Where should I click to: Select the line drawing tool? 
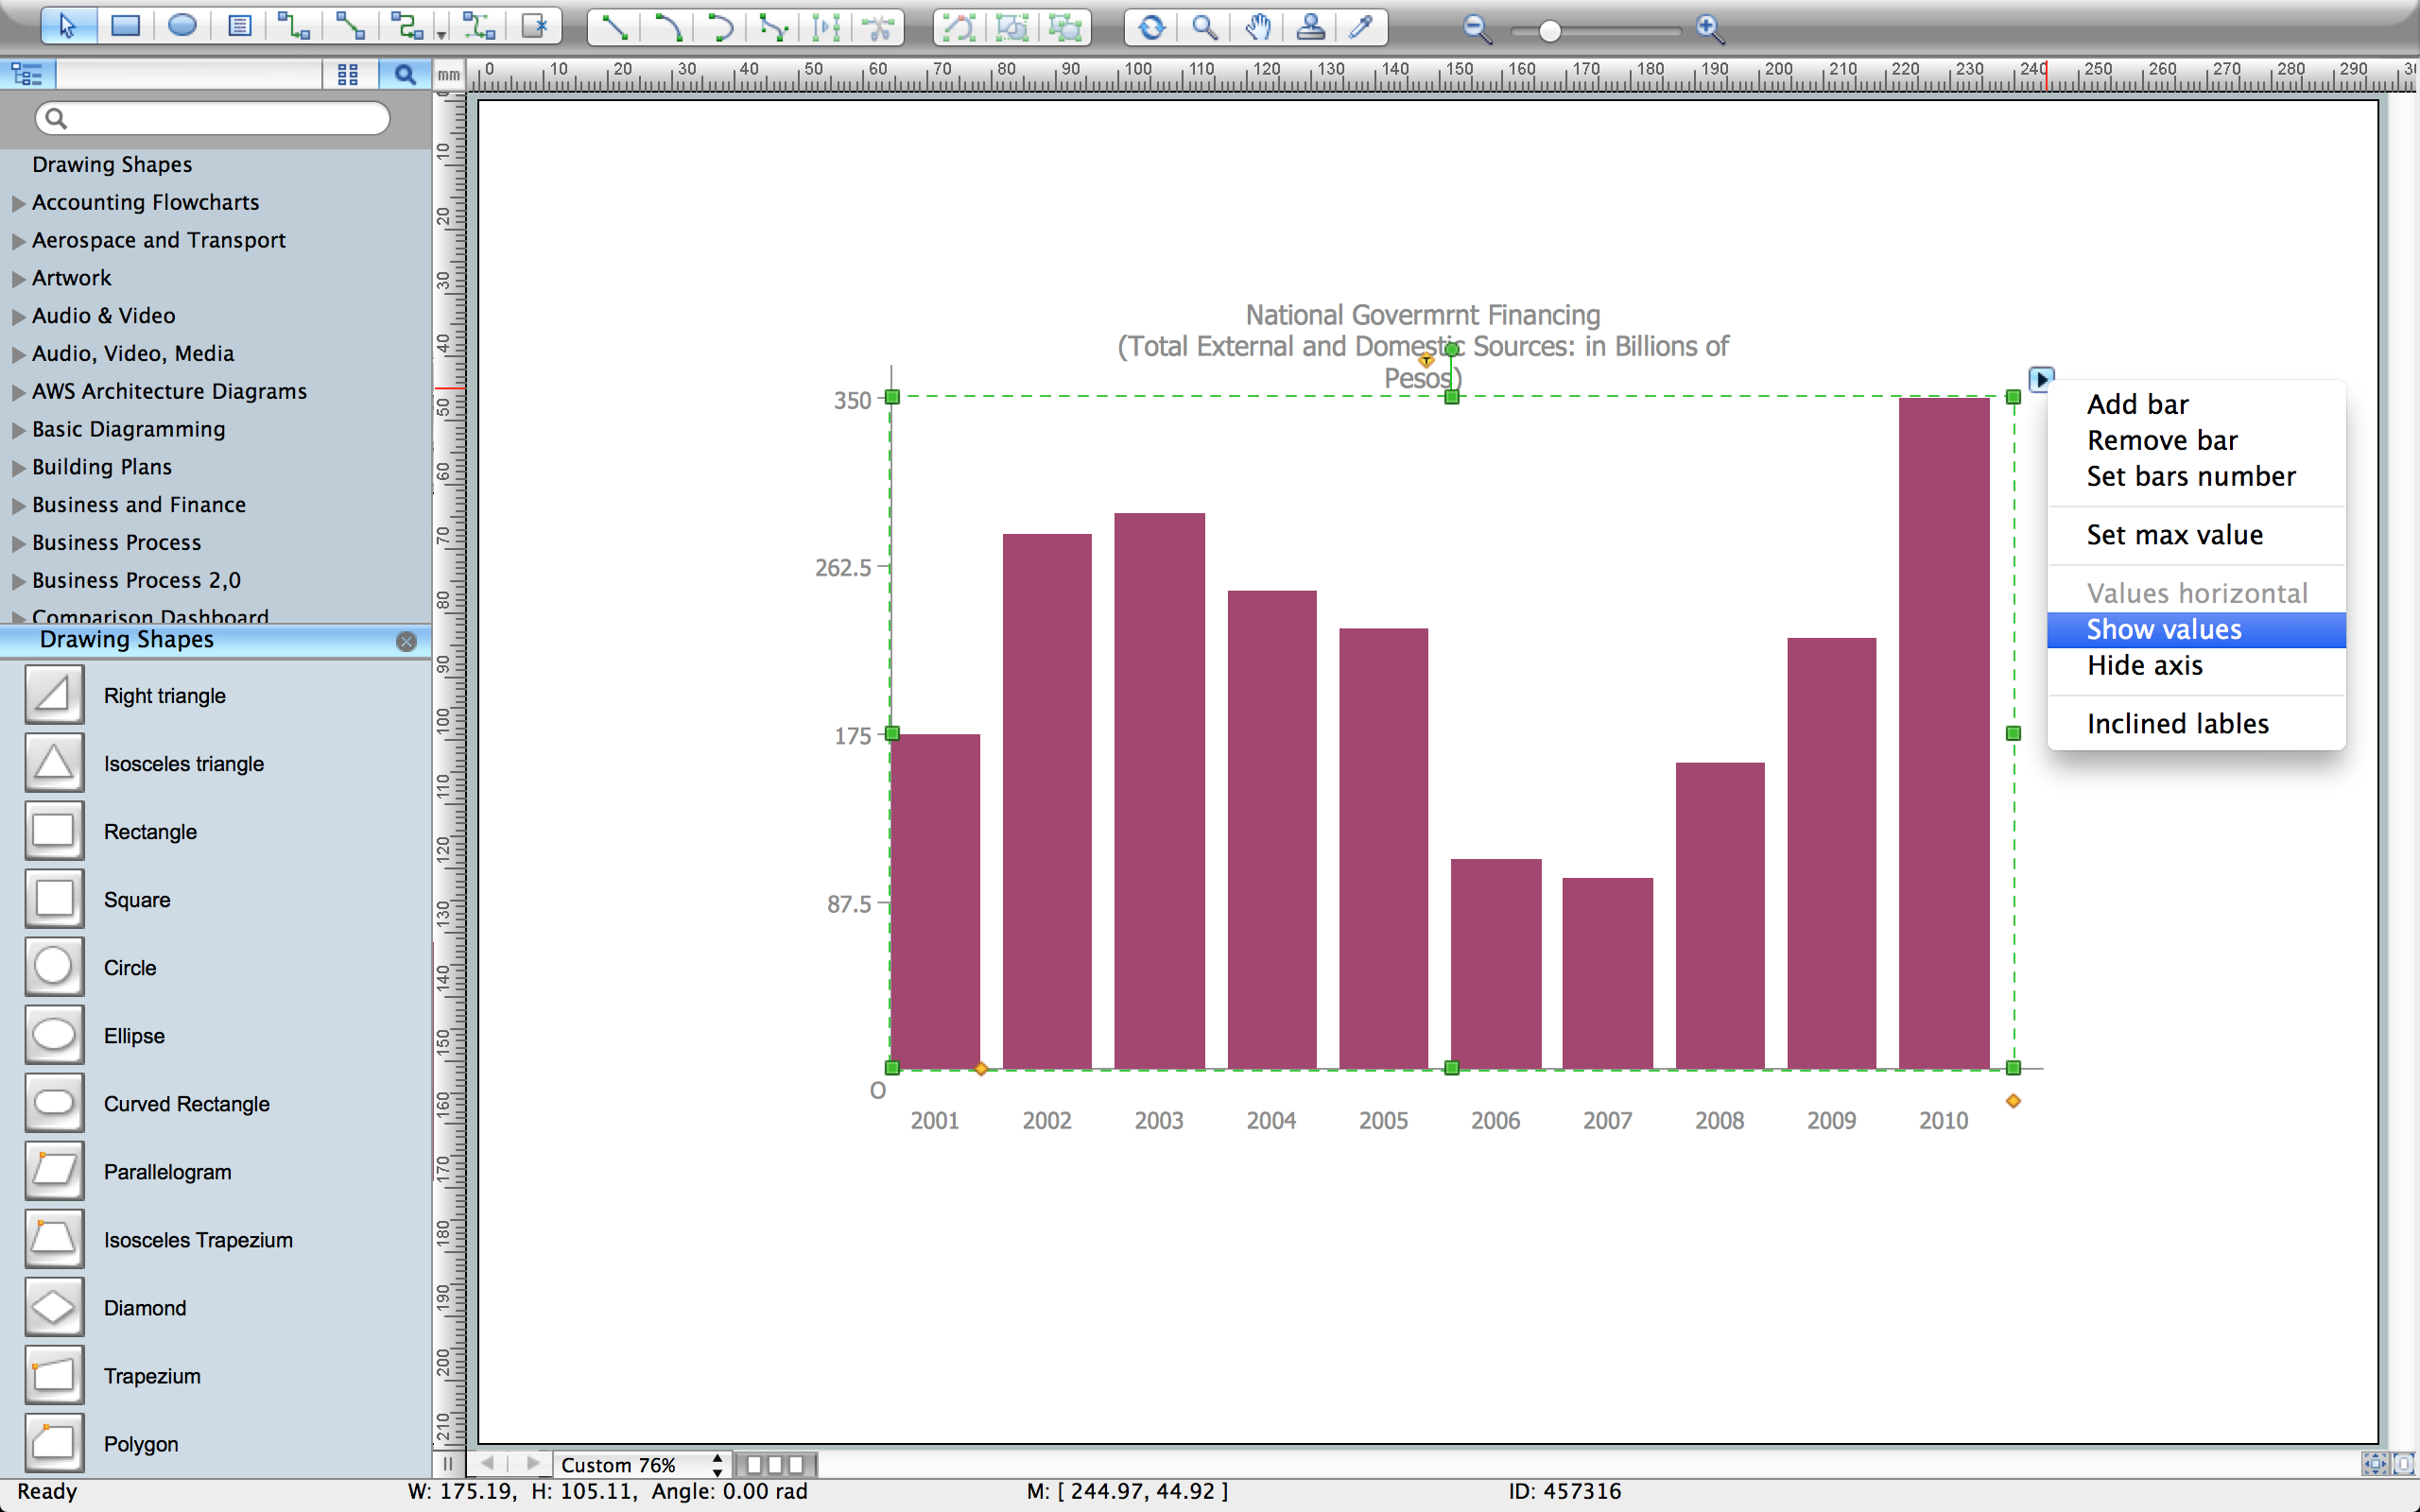point(615,27)
